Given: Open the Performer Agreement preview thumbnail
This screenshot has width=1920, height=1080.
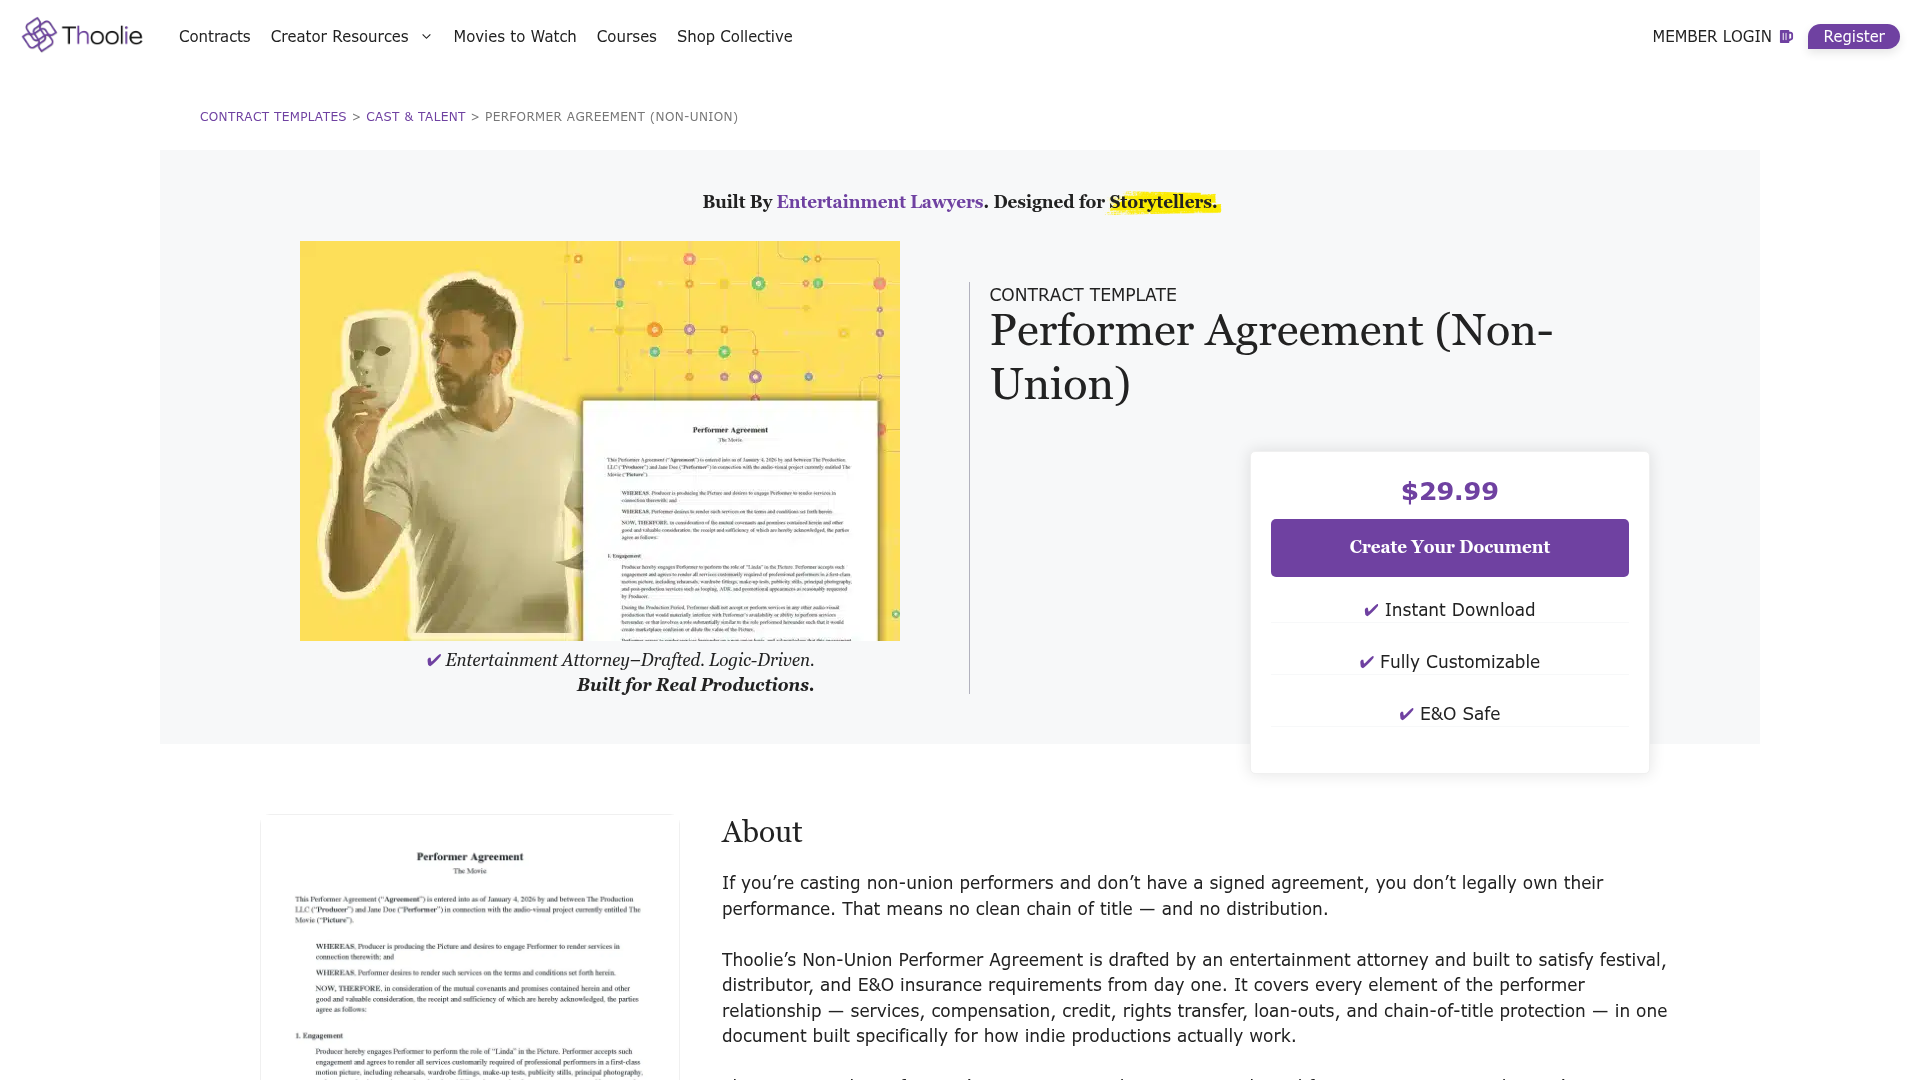Looking at the screenshot, I should pyautogui.click(x=470, y=947).
